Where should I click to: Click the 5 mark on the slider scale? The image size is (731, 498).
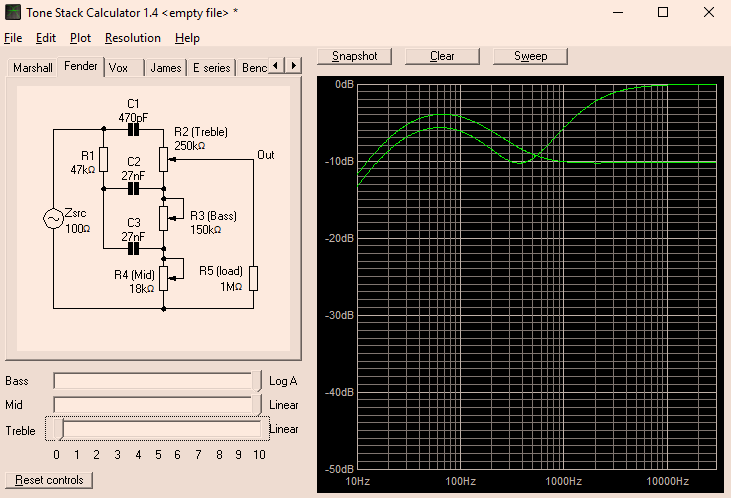tap(158, 455)
